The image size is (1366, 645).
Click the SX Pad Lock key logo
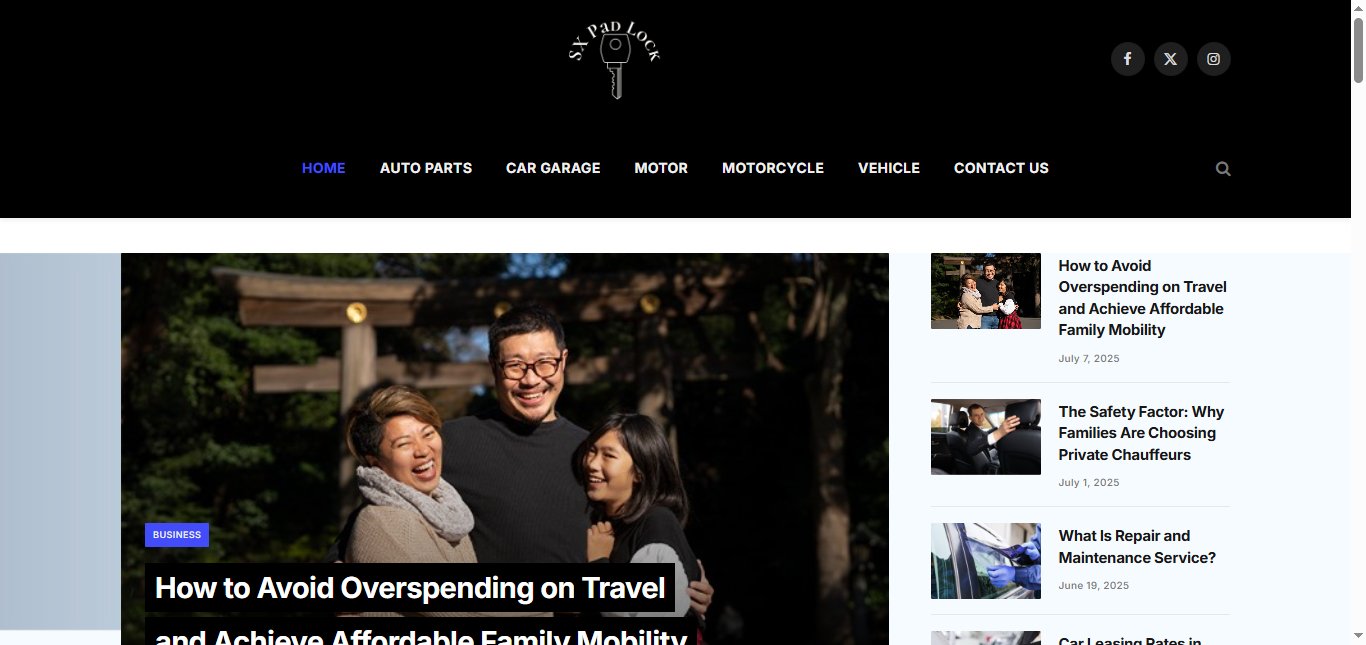click(614, 60)
